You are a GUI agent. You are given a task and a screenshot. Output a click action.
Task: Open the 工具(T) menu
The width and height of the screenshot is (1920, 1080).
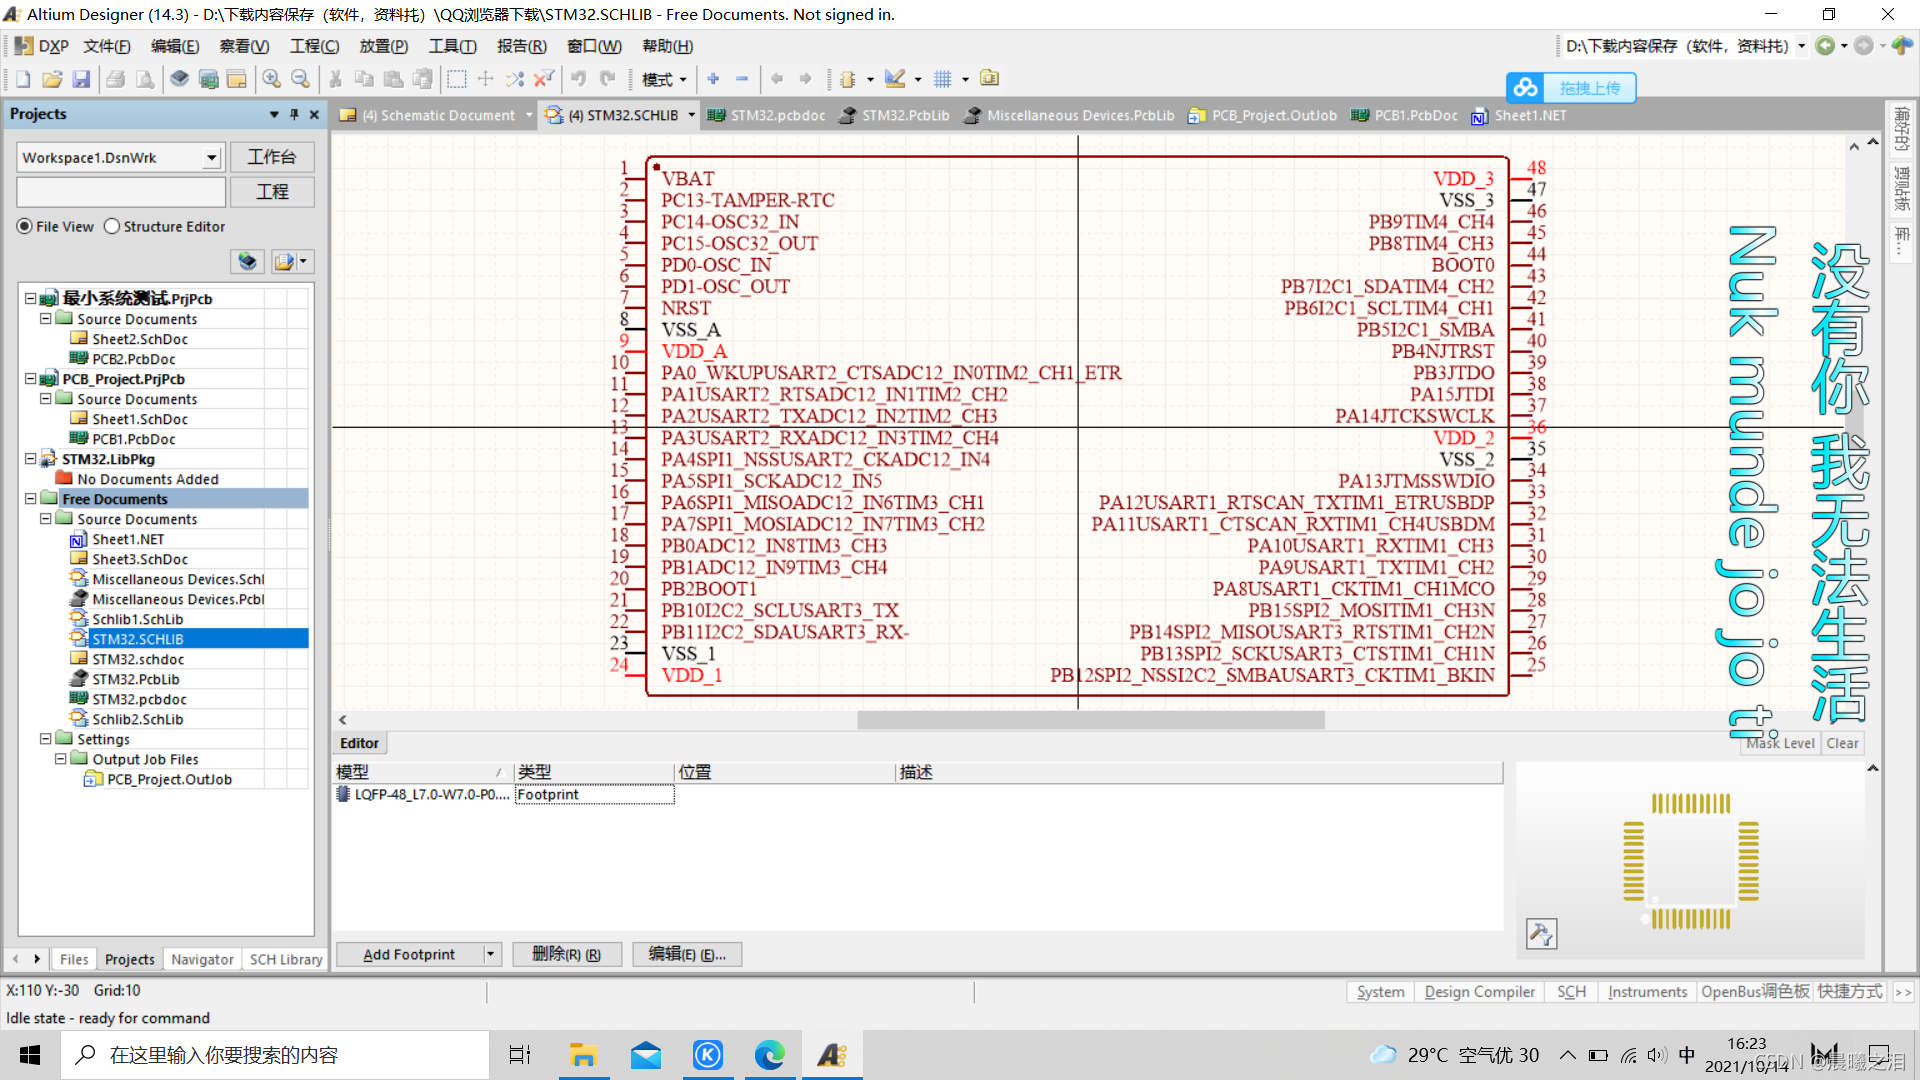click(452, 46)
